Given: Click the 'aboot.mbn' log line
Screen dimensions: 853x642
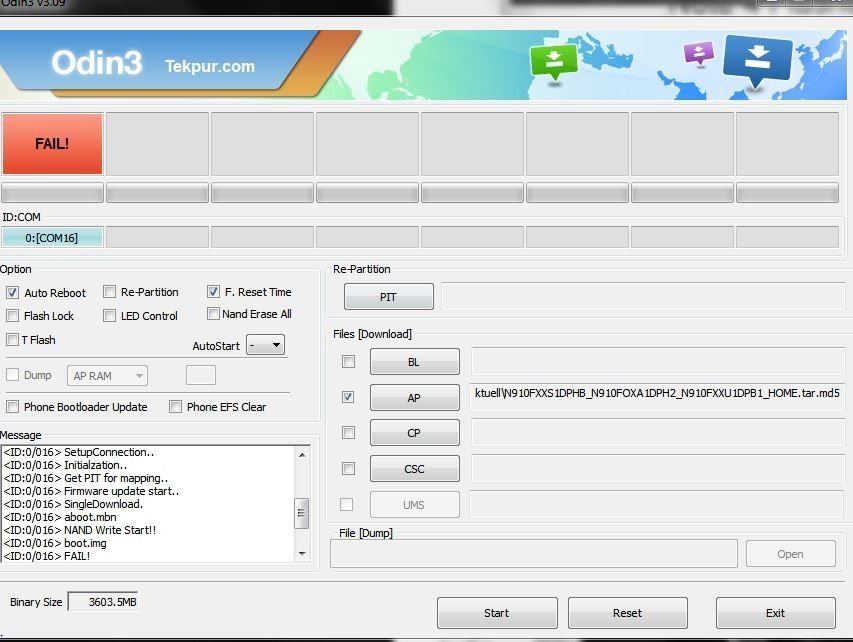Looking at the screenshot, I should click(60, 517).
